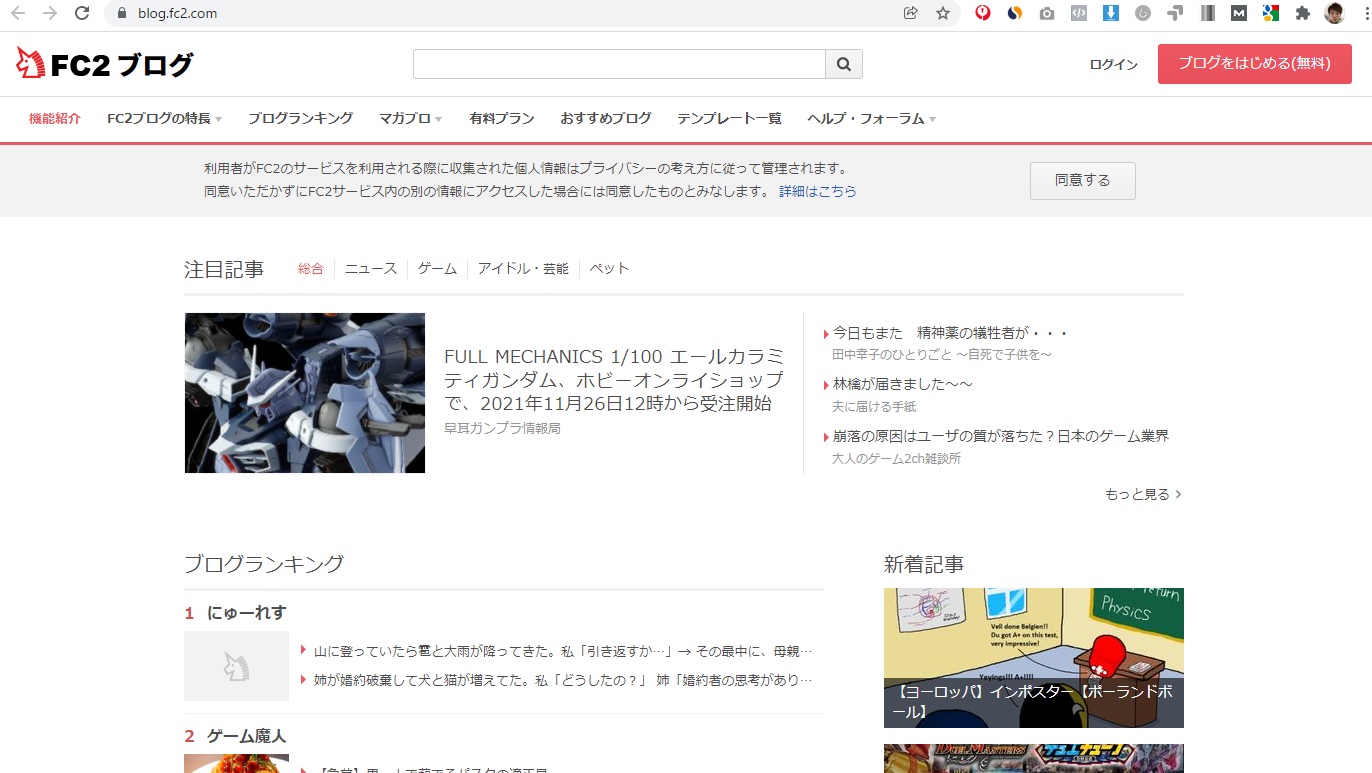Click the にゅーれす placeholder thumbnail

[x=236, y=666]
